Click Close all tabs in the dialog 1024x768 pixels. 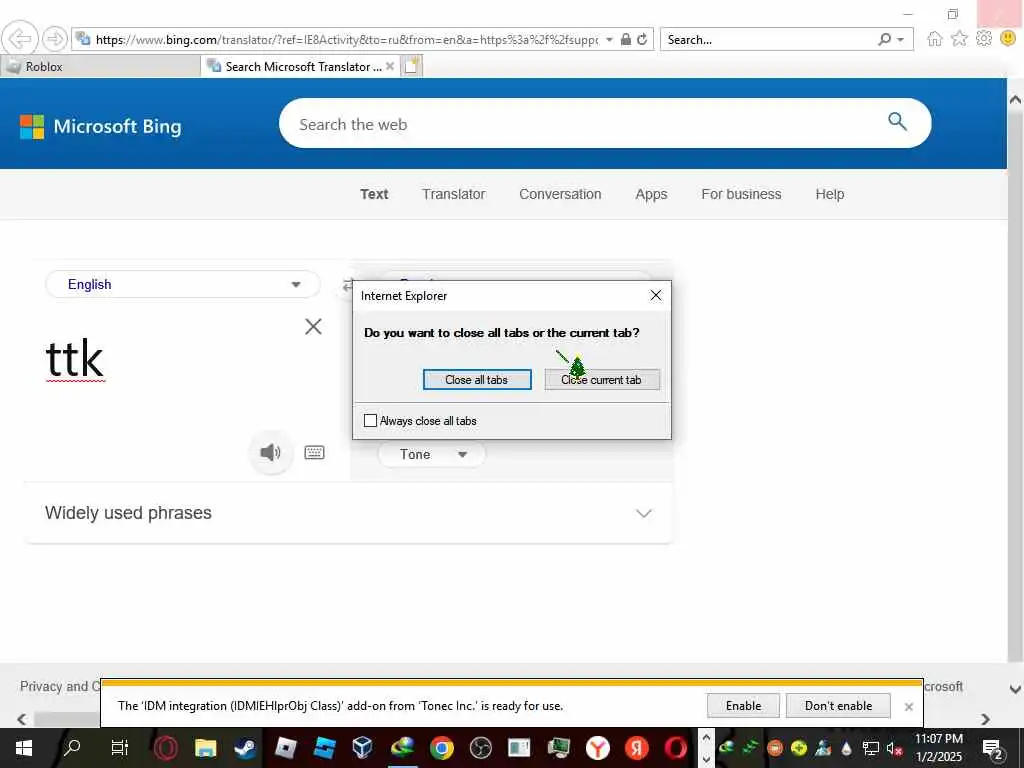pos(477,379)
